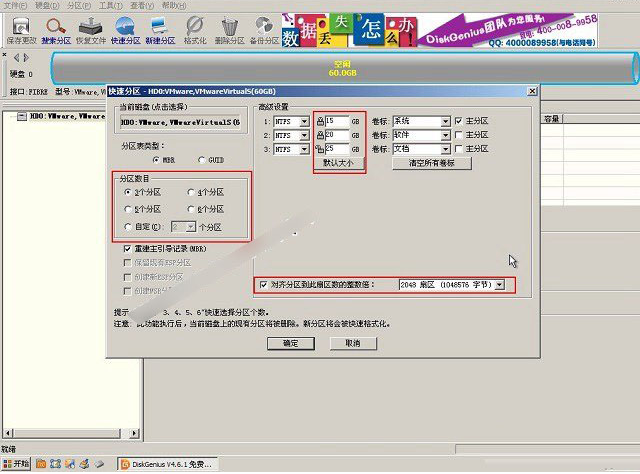This screenshot has width=640, height=474.
Task: Click the Save Changes (保存更改) toolbar icon
Action: tap(21, 30)
